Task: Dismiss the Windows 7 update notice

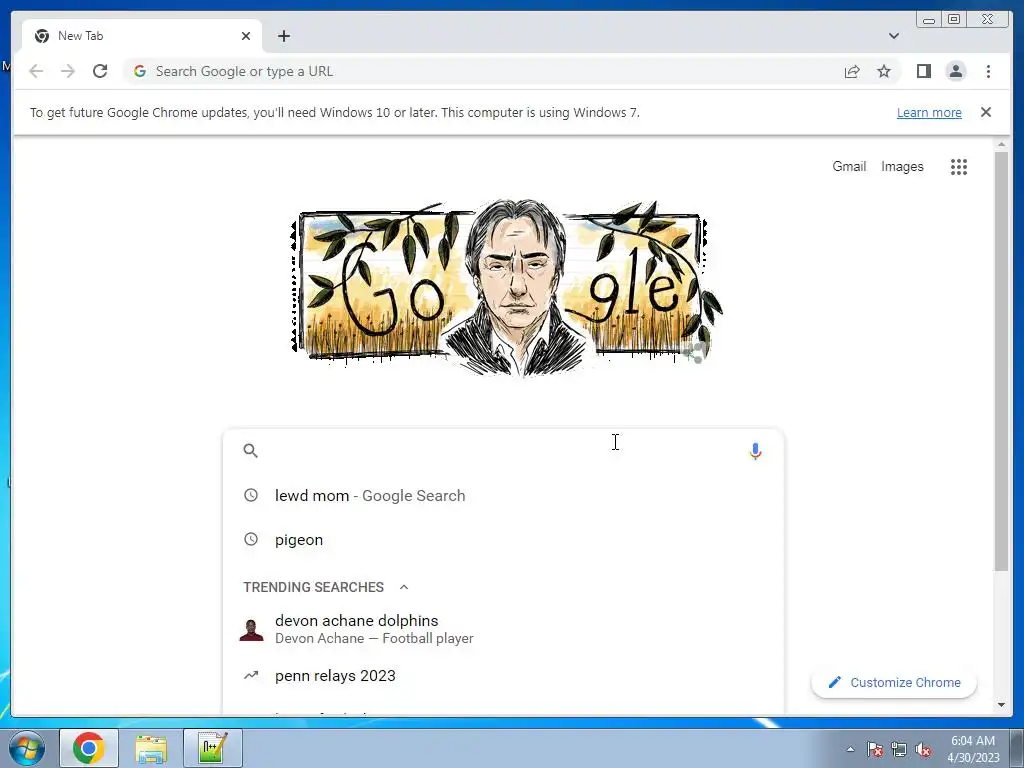Action: tap(985, 112)
